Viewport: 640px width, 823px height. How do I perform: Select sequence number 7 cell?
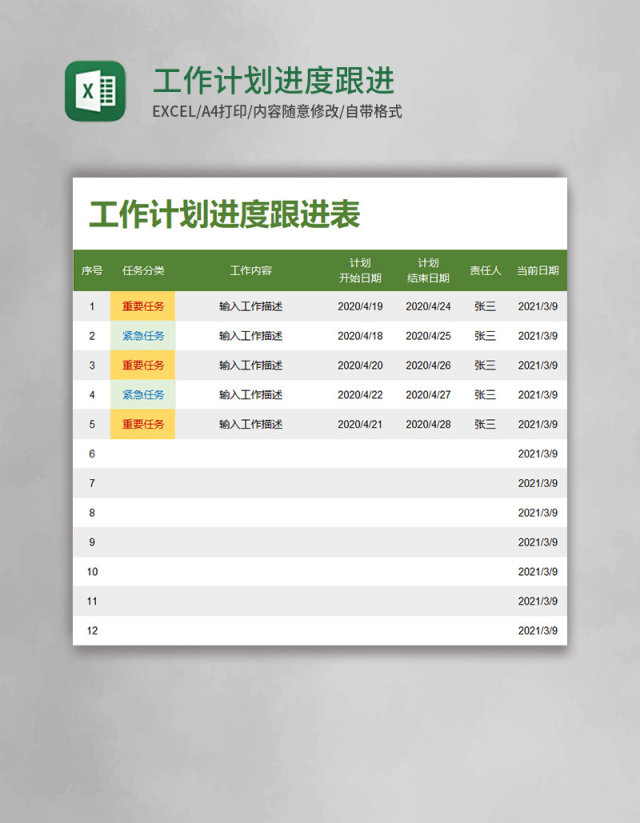[92, 483]
